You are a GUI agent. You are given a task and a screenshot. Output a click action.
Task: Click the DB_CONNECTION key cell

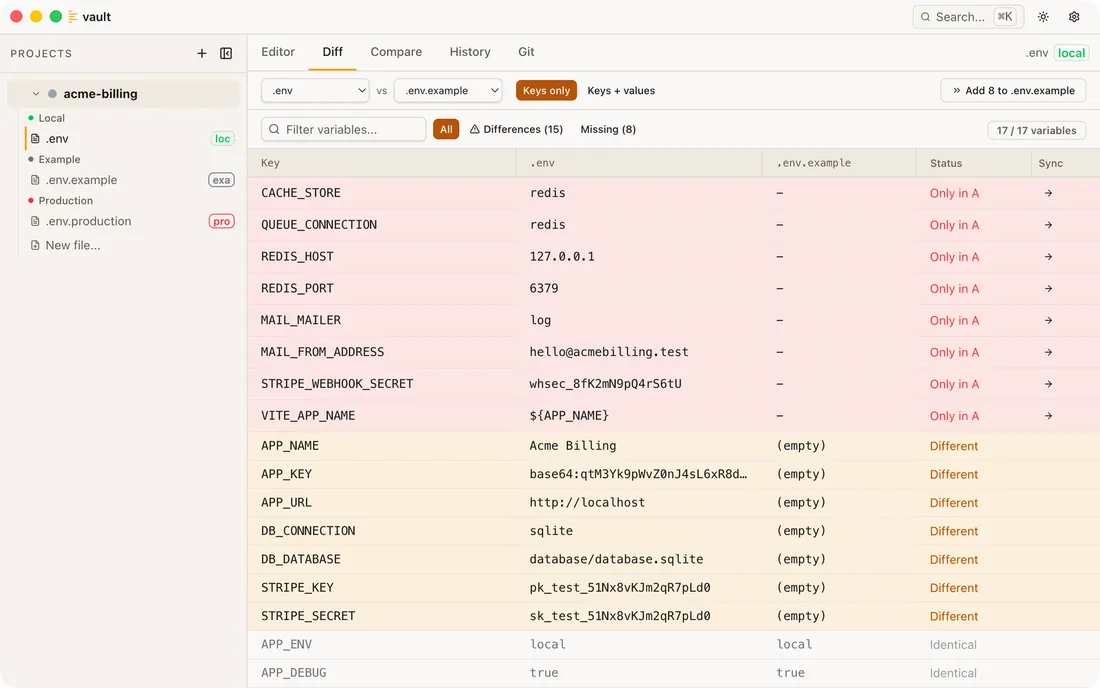point(308,531)
